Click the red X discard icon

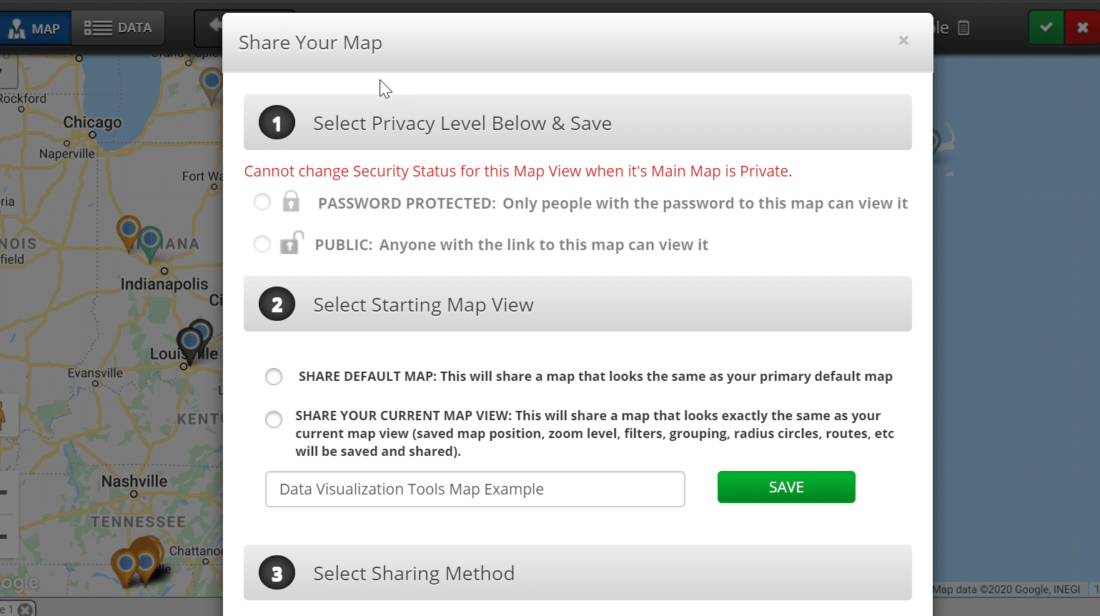pos(1081,27)
